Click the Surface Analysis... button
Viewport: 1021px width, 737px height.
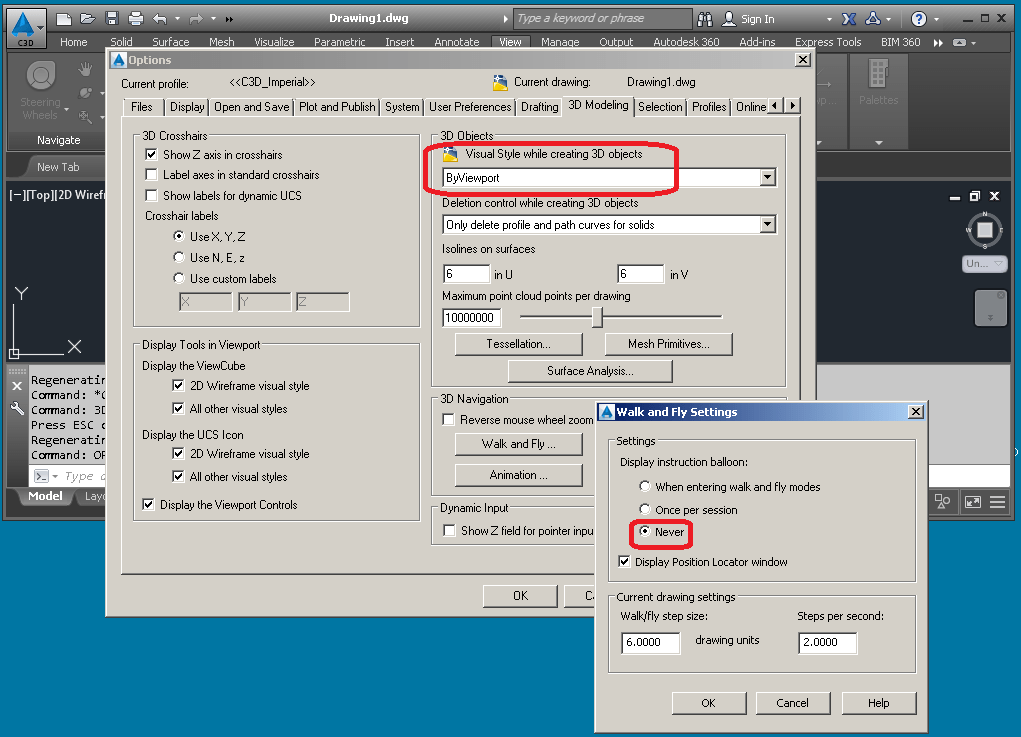click(590, 370)
